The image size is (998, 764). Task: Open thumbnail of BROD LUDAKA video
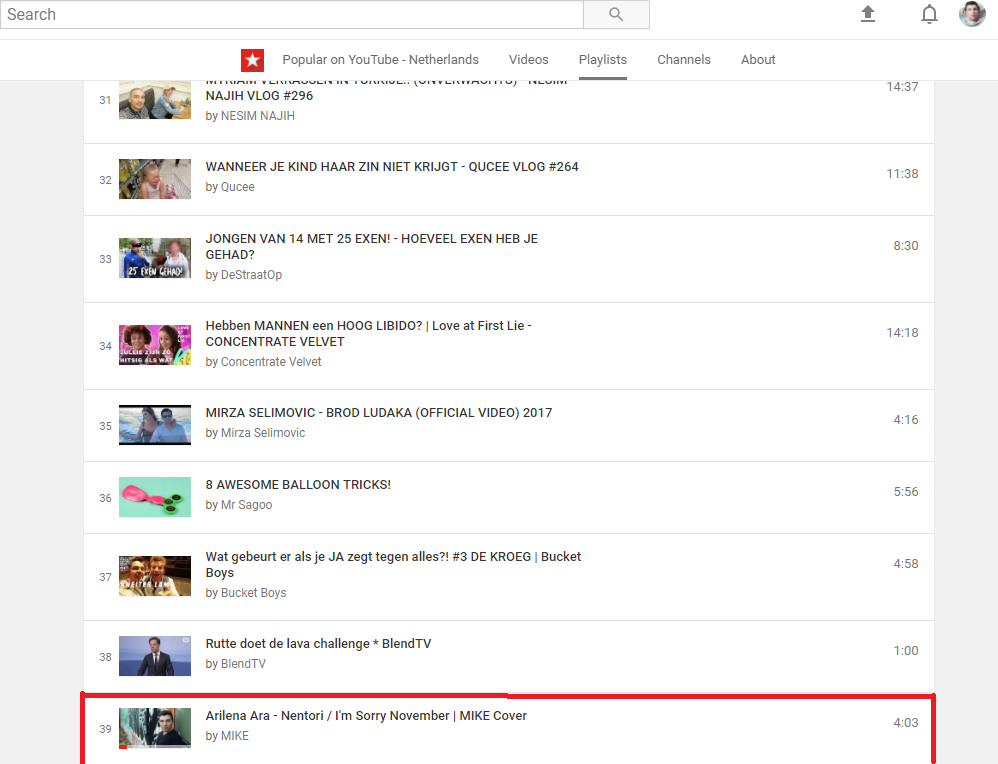155,425
